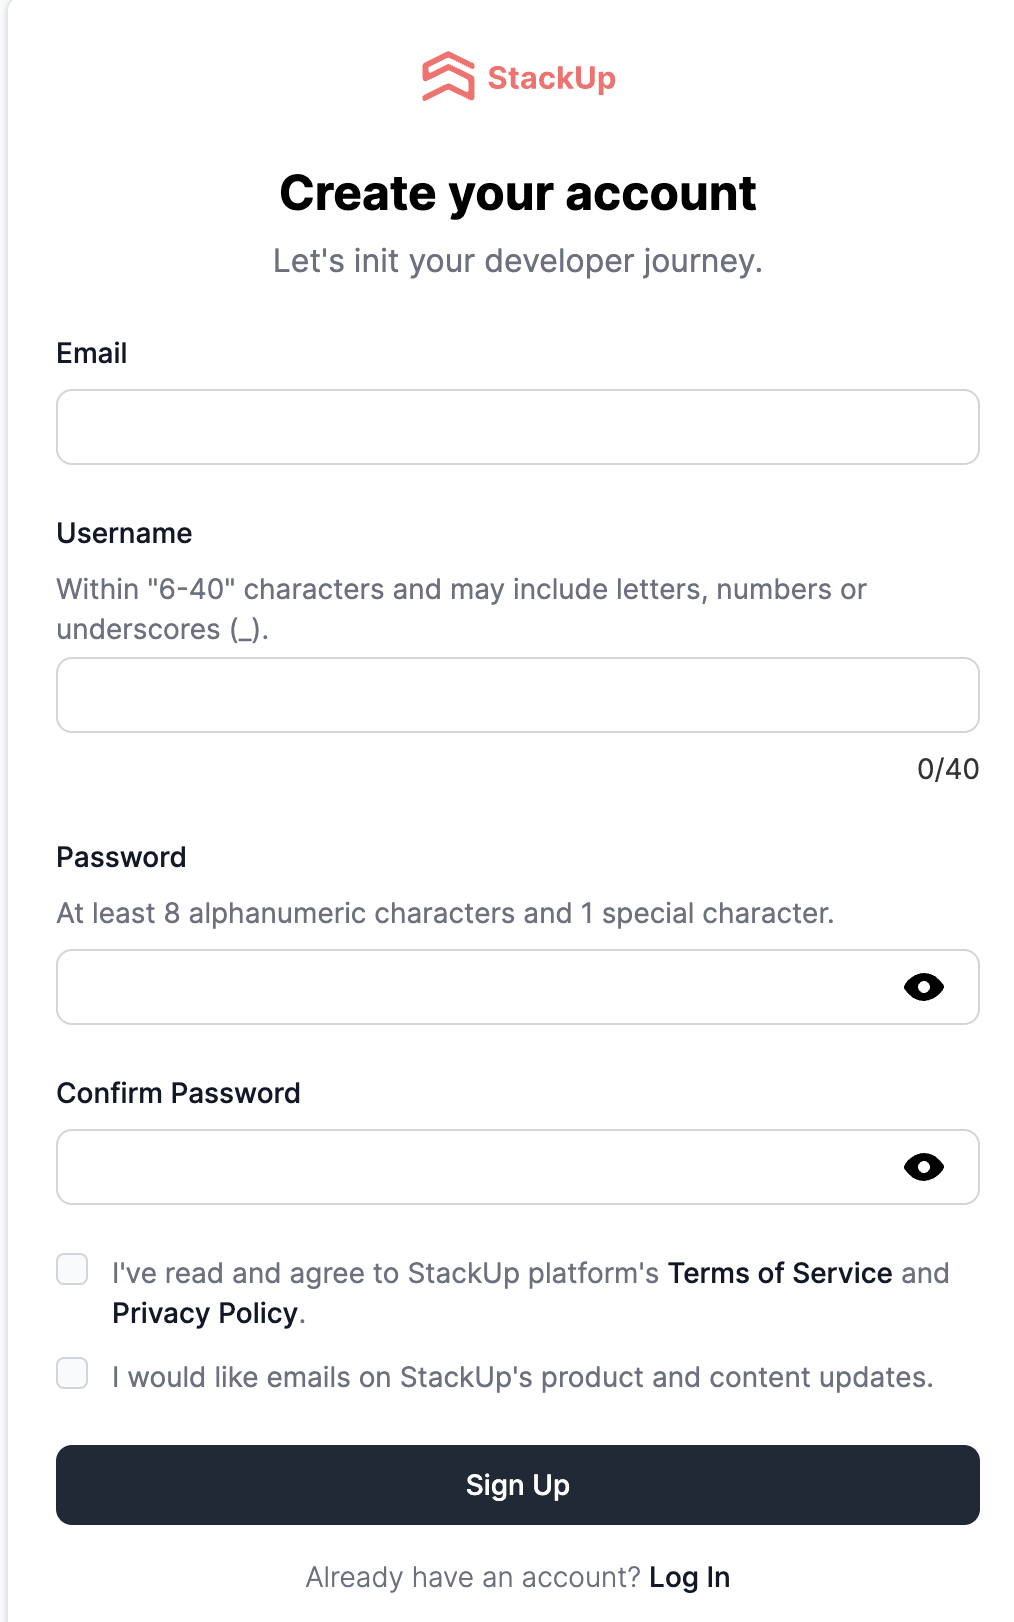Go to Log In page
Screen dimensions: 1014x1622
coord(689,1577)
